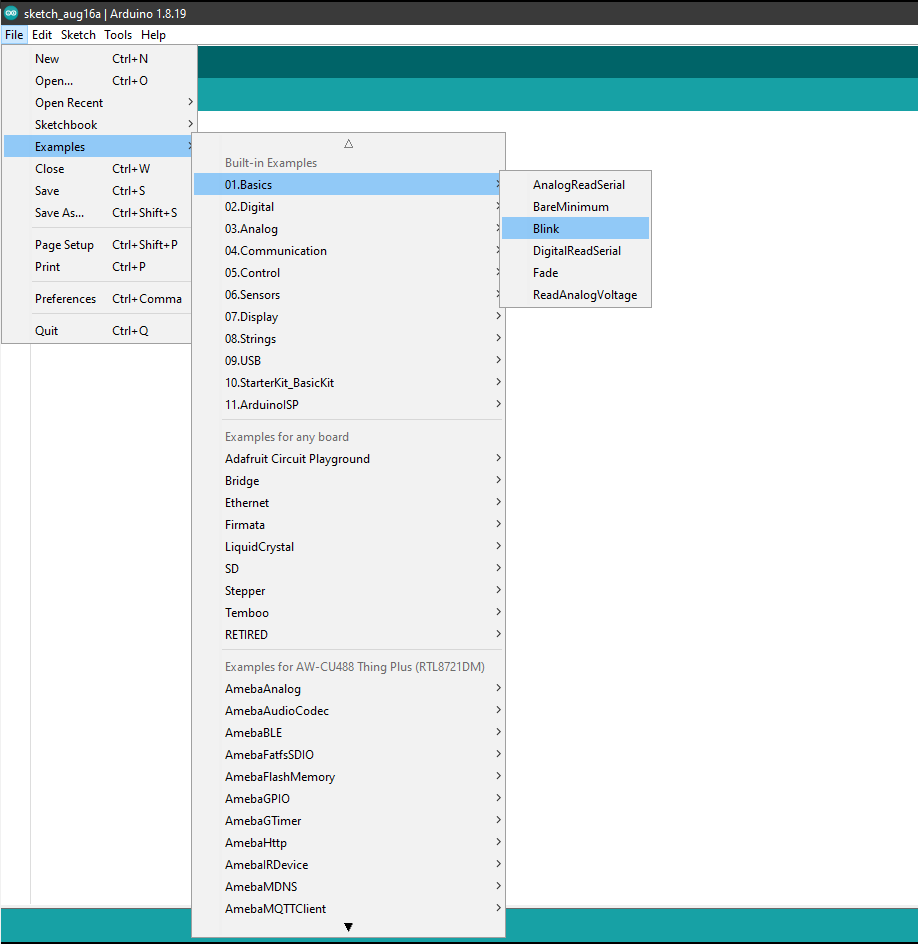Viewport: 918px width, 944px height.
Task: Open Preferences from the File menu
Action: [x=99, y=299]
